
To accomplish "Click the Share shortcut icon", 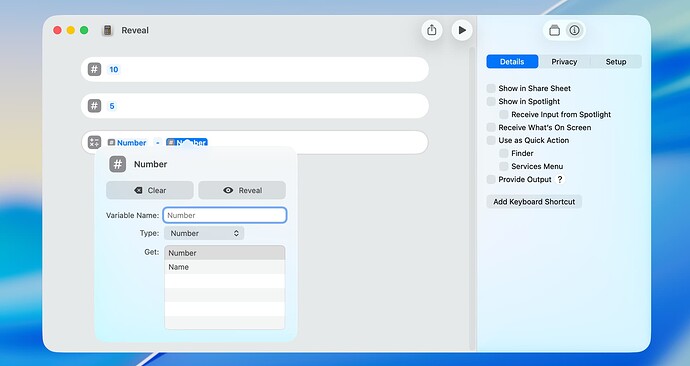I will click(432, 30).
